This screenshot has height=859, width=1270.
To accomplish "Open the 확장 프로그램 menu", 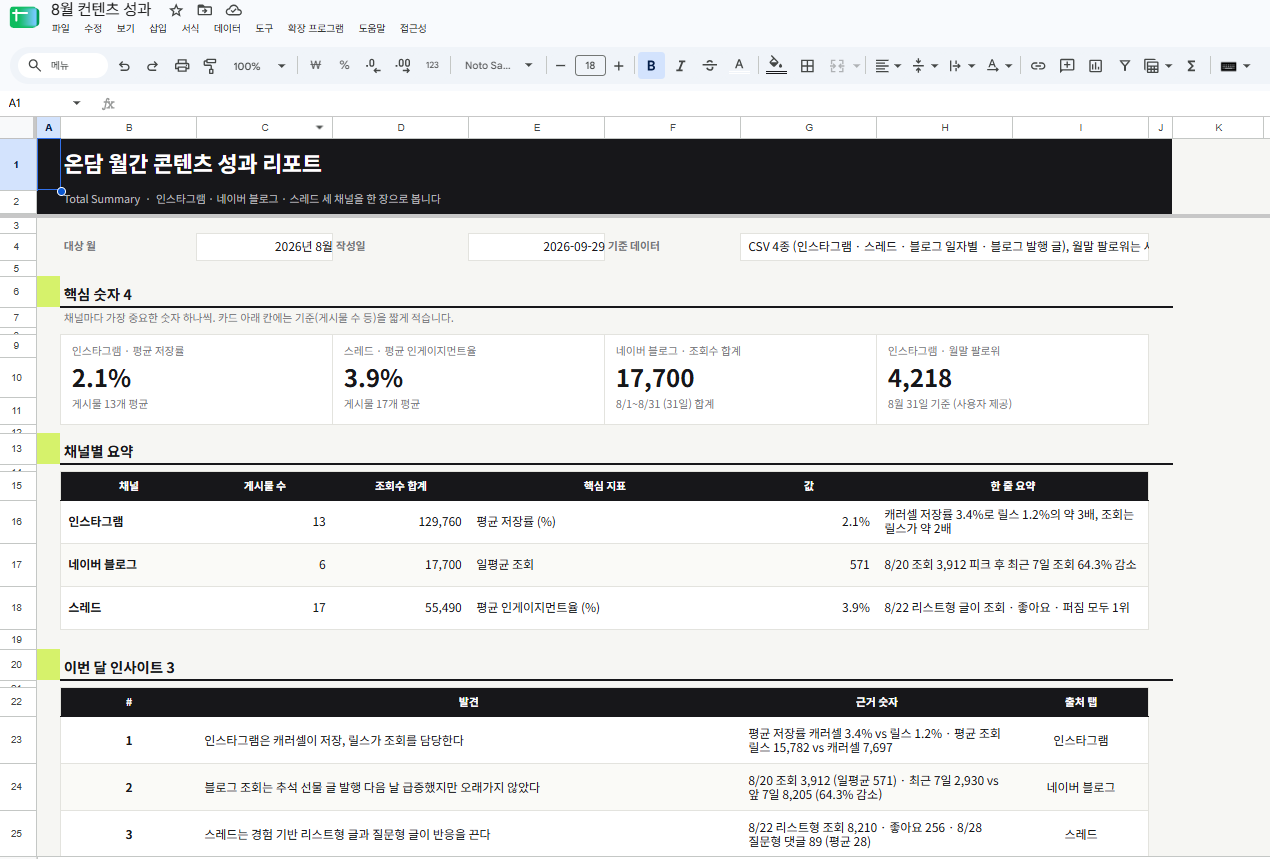I will coord(315,29).
